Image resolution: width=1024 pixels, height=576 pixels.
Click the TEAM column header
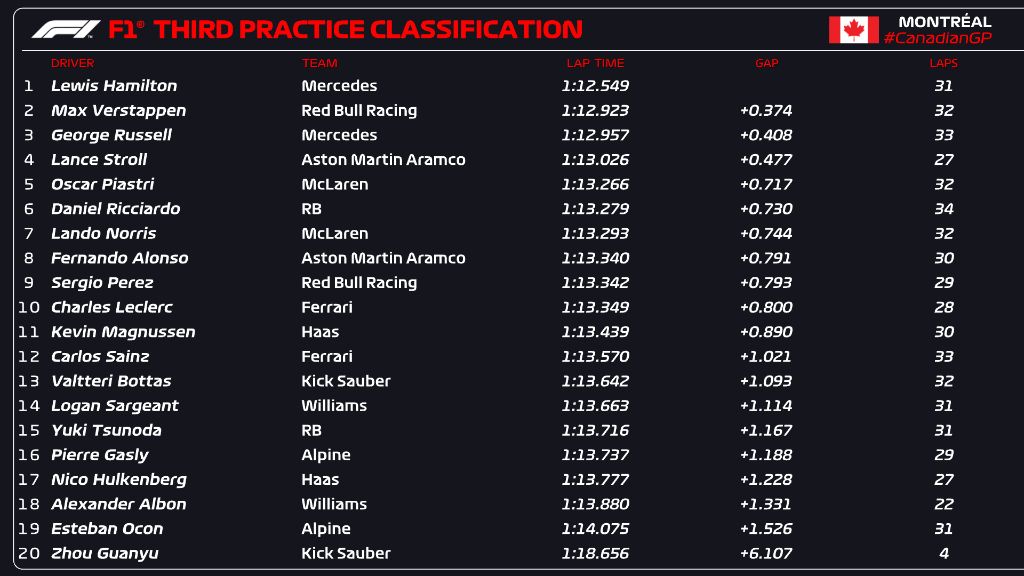coord(319,63)
